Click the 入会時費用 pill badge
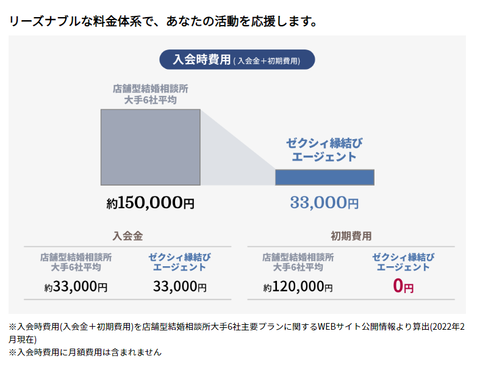The width and height of the screenshot is (480, 367). (237, 60)
